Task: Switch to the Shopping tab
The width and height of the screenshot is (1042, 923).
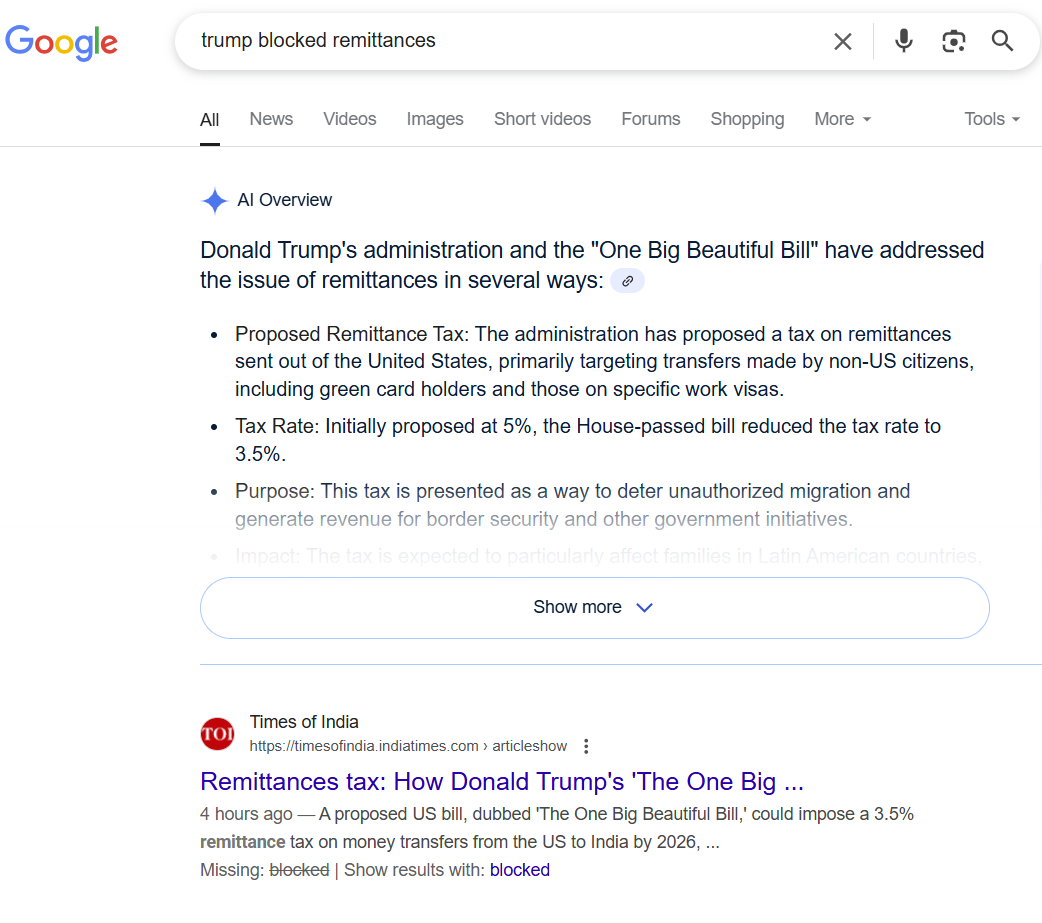Action: [747, 119]
